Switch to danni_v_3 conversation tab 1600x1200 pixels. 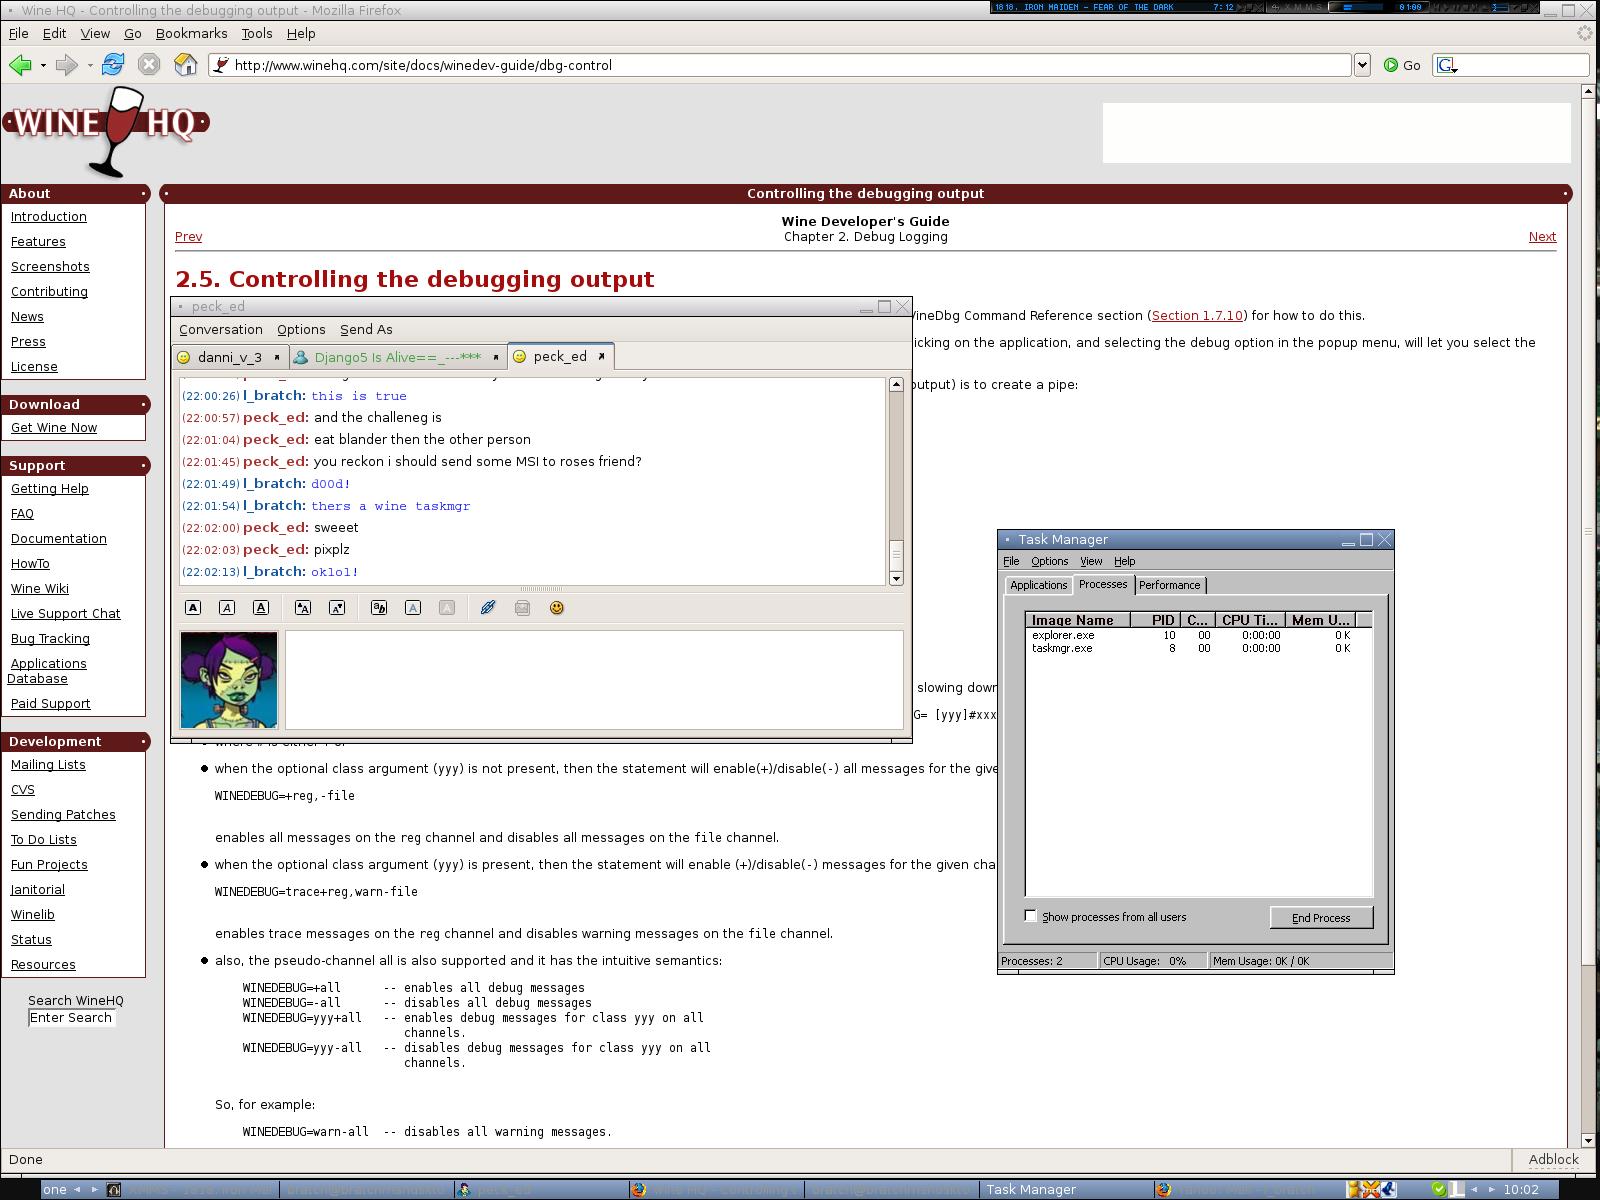pos(229,357)
